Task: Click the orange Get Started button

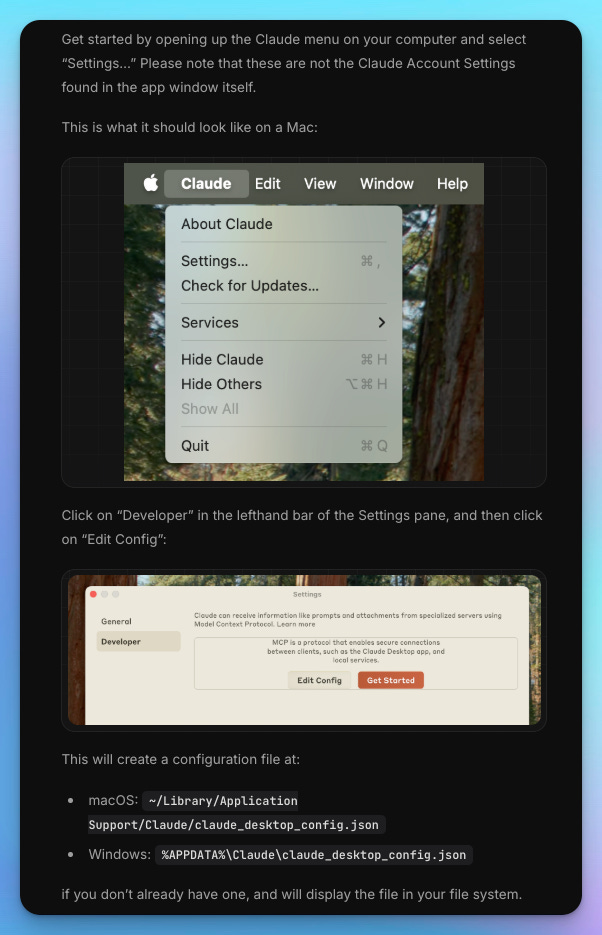Action: click(x=390, y=680)
